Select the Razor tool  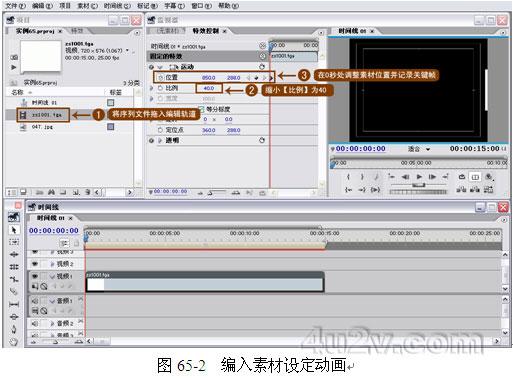(x=14, y=291)
